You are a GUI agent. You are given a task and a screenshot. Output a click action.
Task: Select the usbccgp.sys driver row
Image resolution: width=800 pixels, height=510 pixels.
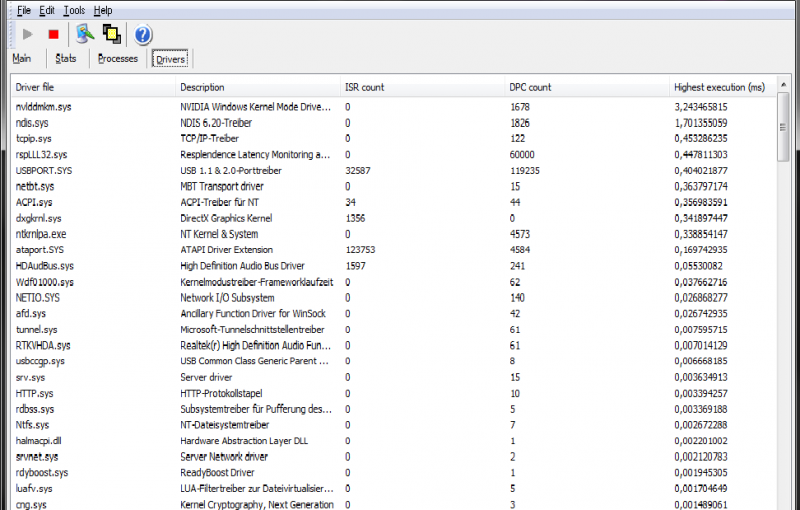[394, 361]
